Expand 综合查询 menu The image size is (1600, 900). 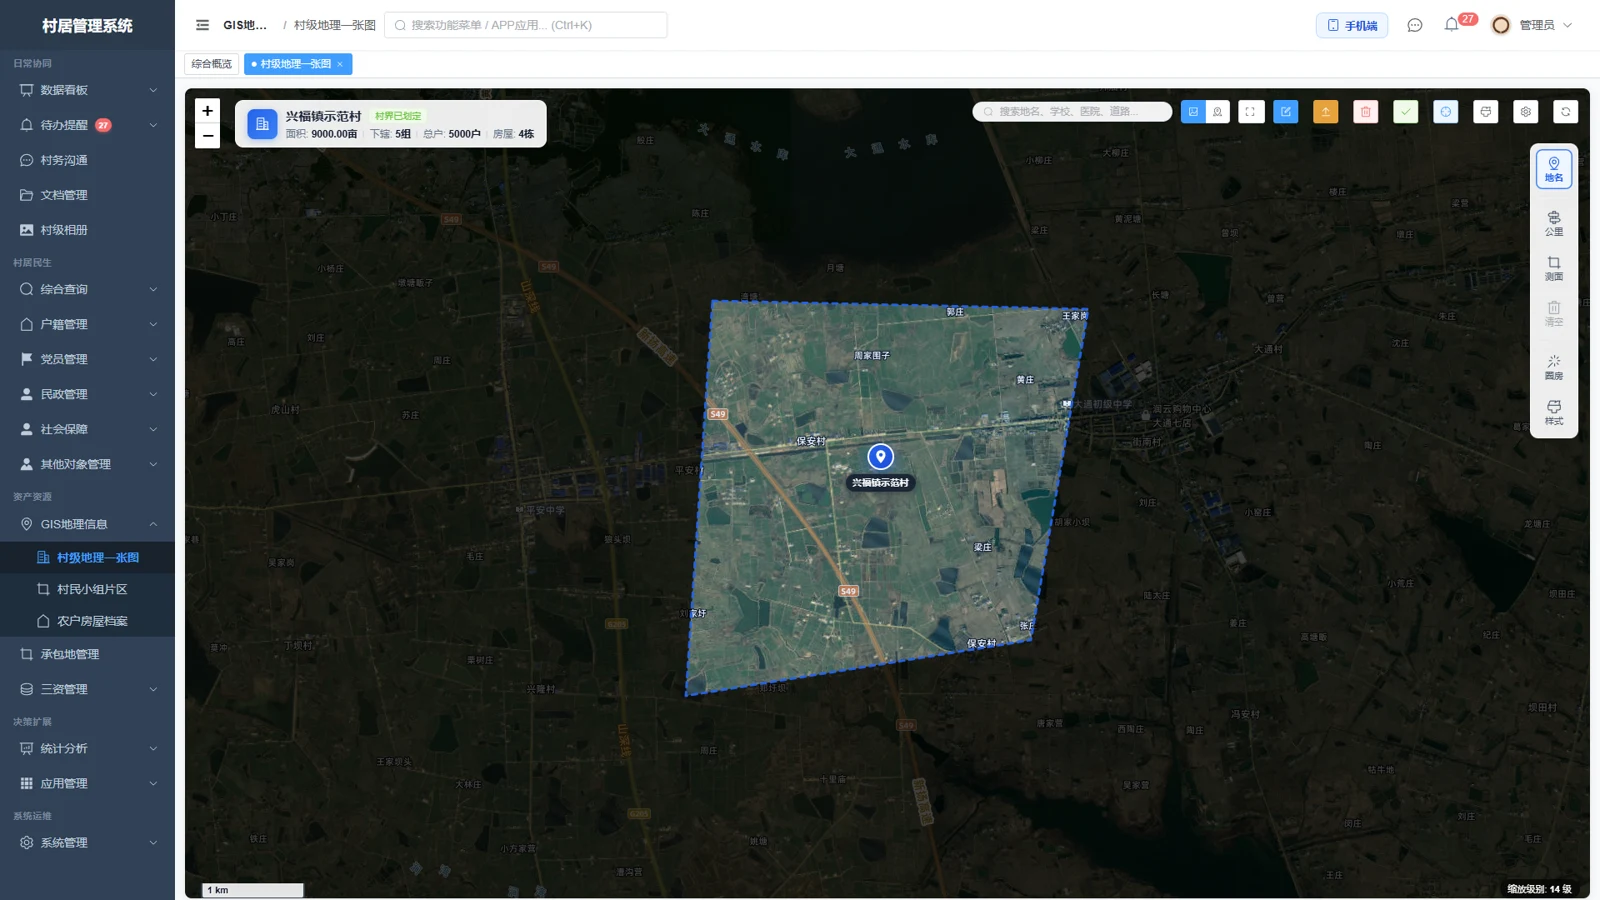pos(88,289)
